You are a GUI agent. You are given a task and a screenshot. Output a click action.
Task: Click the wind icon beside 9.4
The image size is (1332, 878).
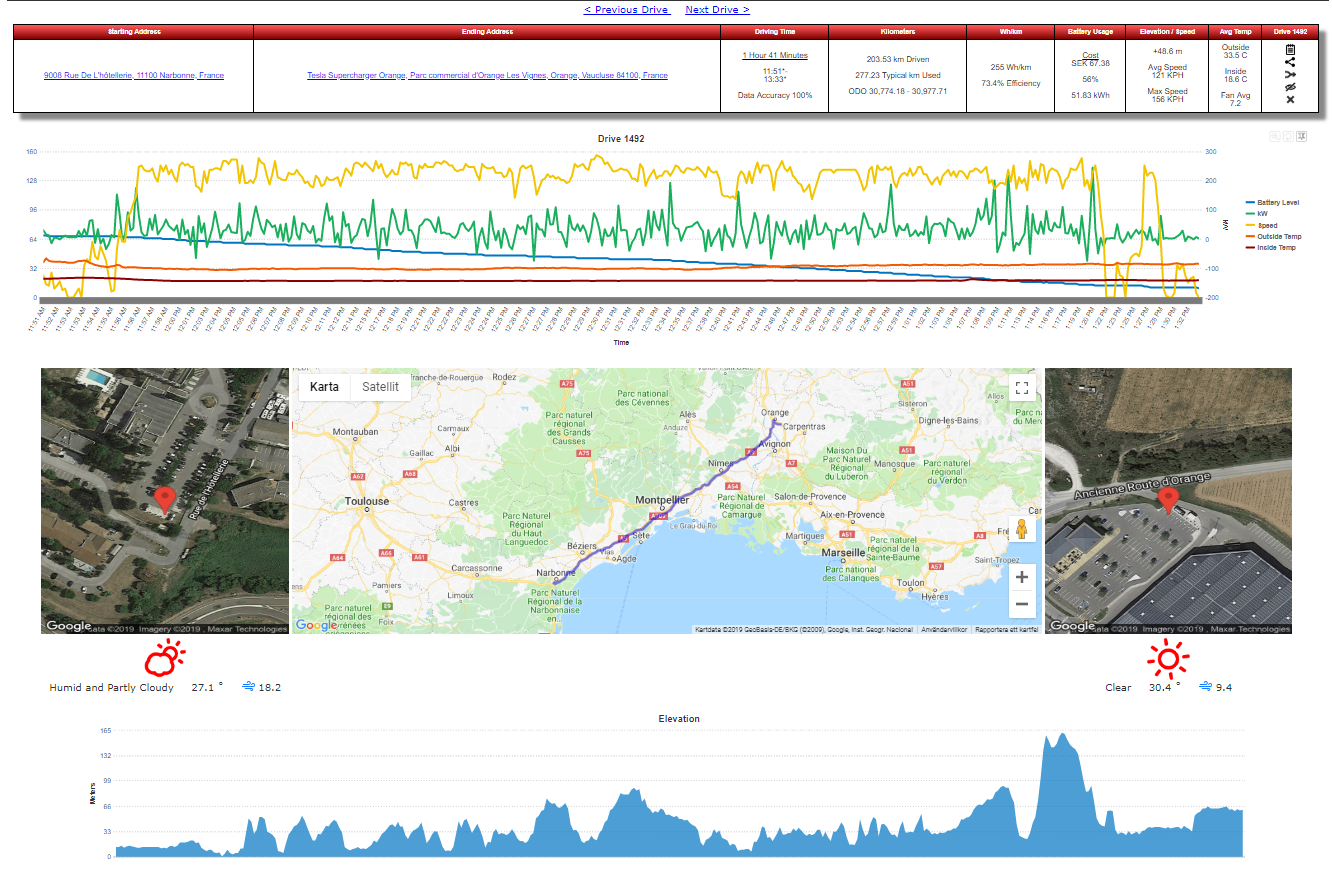click(1205, 687)
